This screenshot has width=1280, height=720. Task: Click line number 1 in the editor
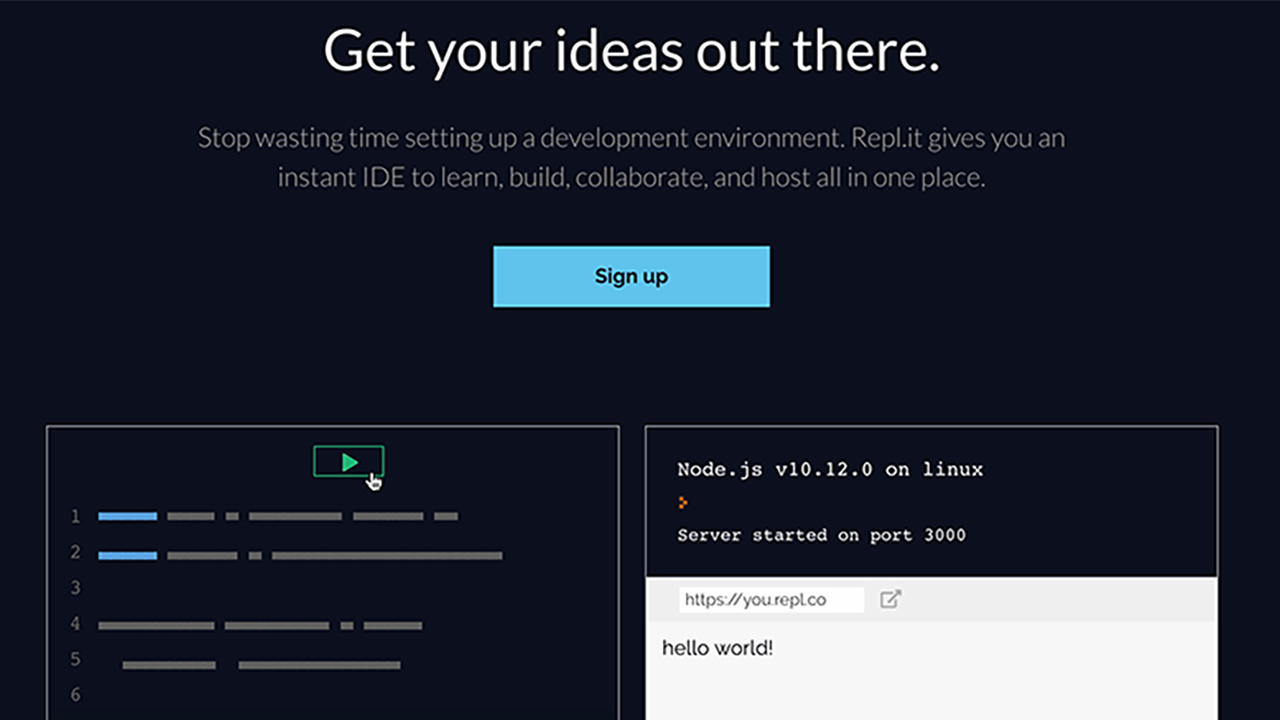[x=75, y=517]
